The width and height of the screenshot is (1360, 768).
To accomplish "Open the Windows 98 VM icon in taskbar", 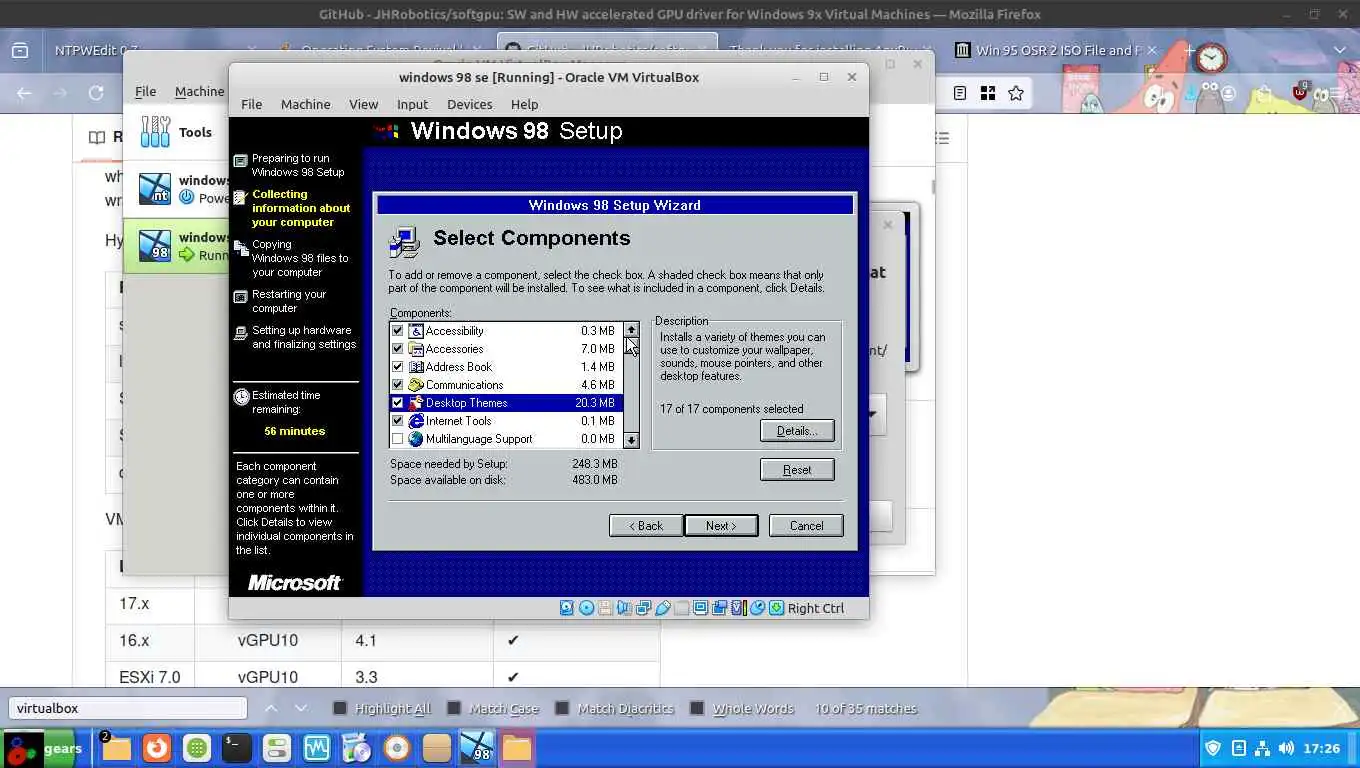I will (477, 748).
